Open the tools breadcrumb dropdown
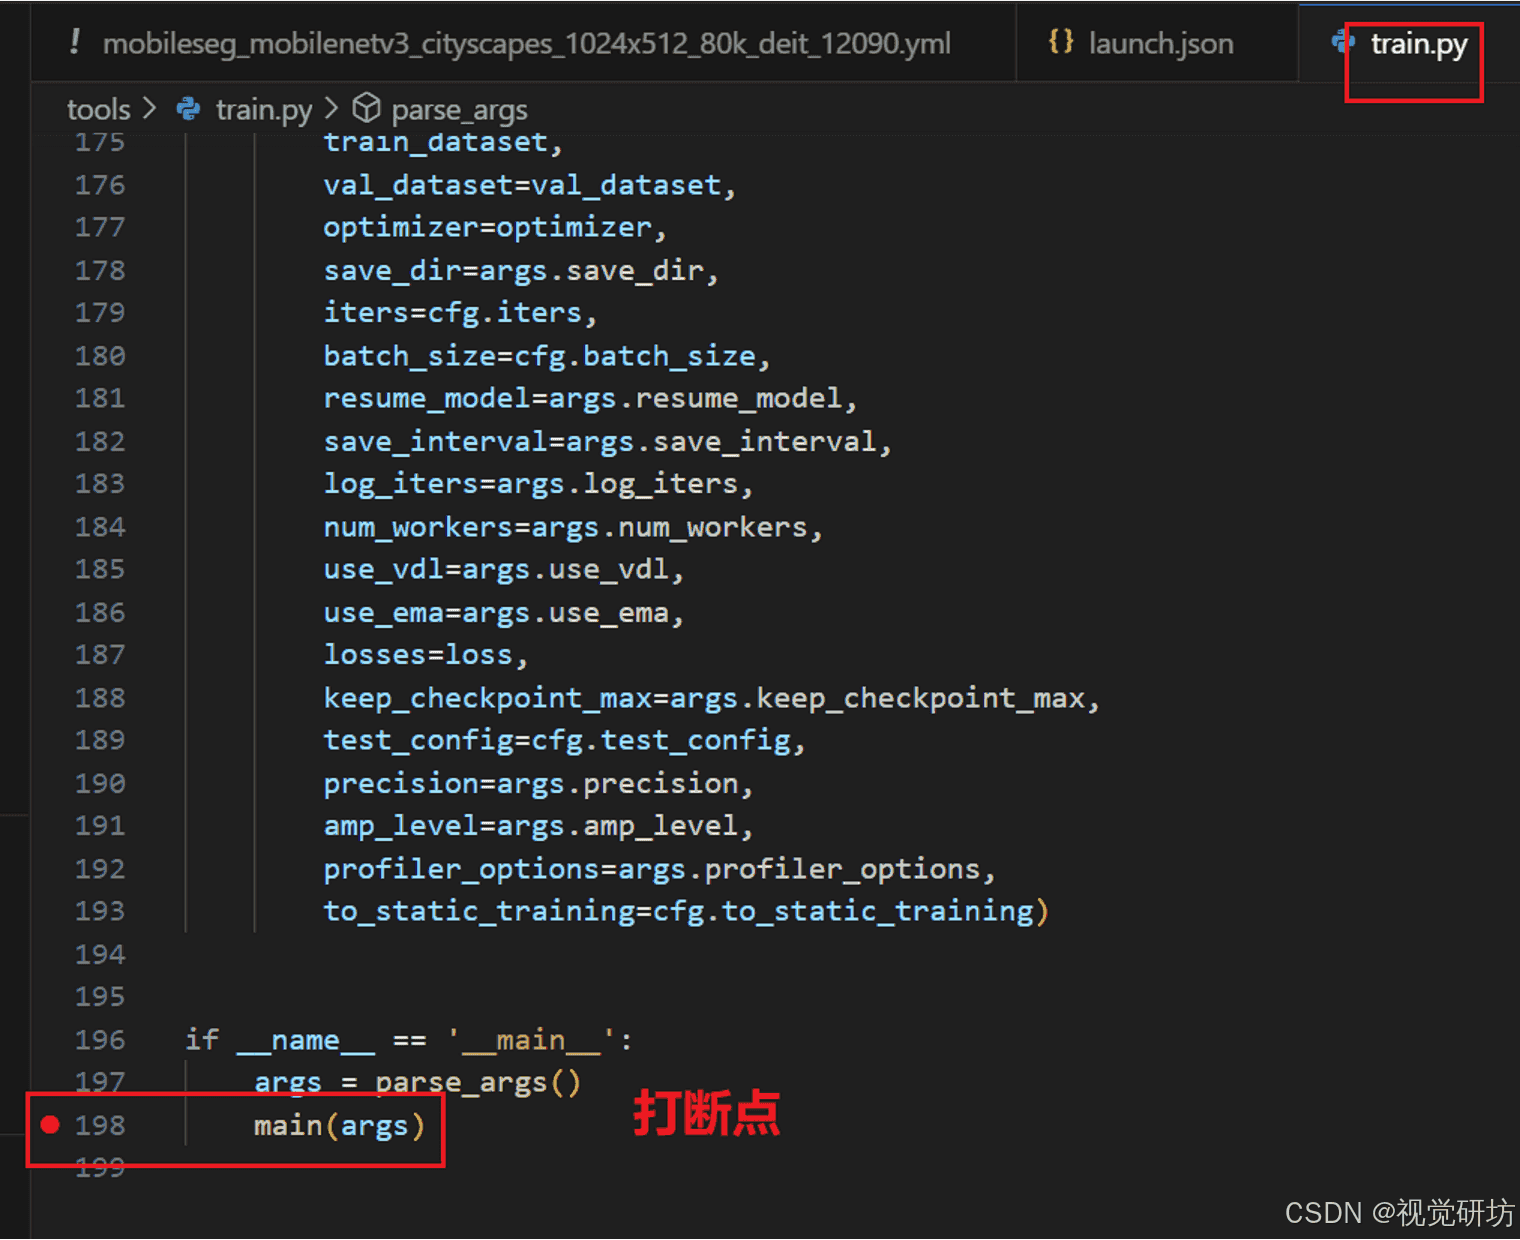The height and width of the screenshot is (1240, 1520). click(x=97, y=108)
